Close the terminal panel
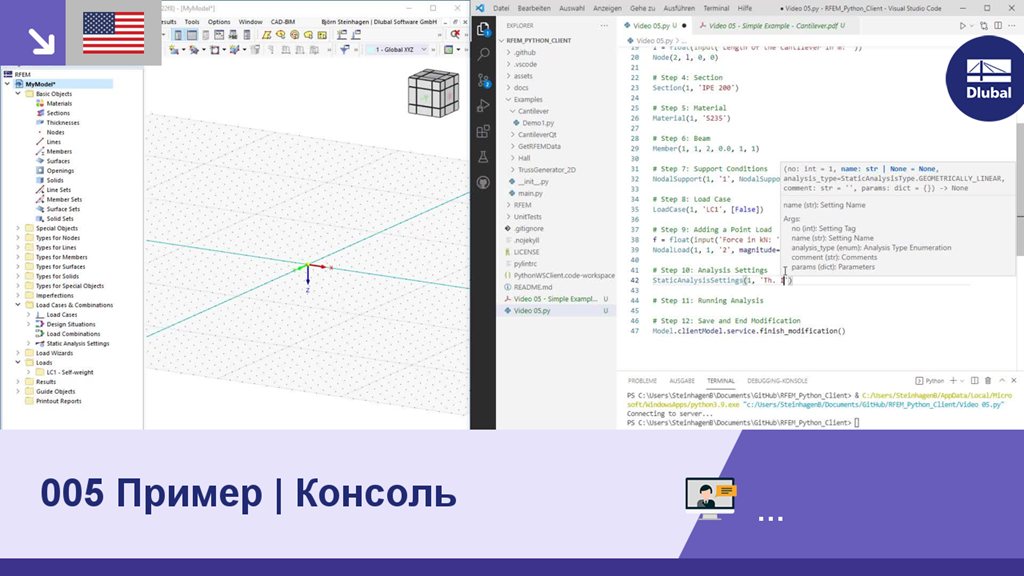The height and width of the screenshot is (576, 1024). tap(1014, 381)
